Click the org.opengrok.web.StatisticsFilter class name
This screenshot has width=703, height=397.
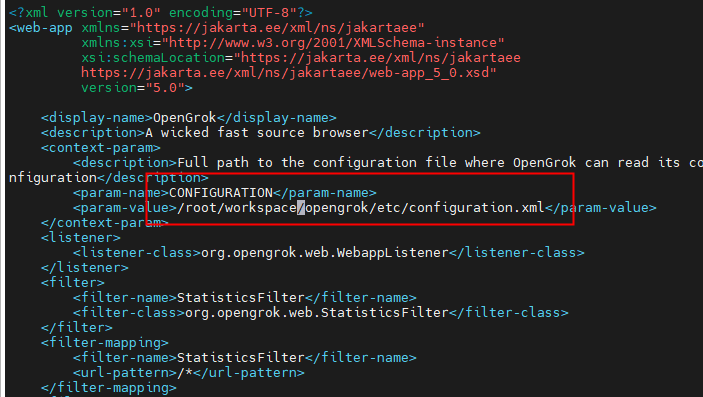(x=317, y=313)
